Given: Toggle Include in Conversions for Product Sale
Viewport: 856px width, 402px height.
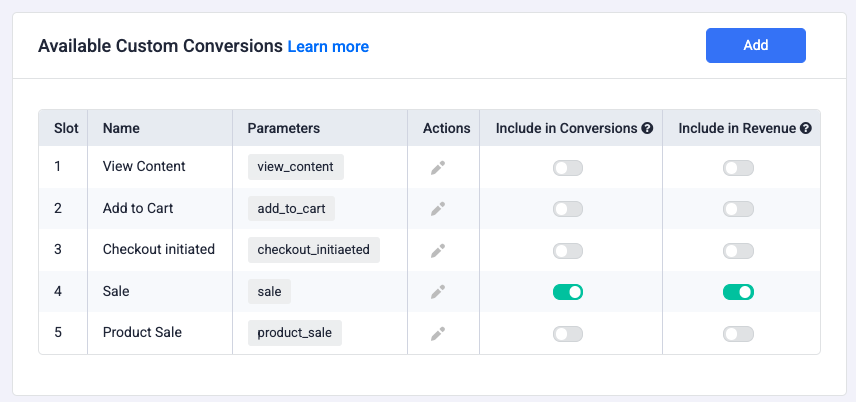Looking at the screenshot, I should [568, 334].
